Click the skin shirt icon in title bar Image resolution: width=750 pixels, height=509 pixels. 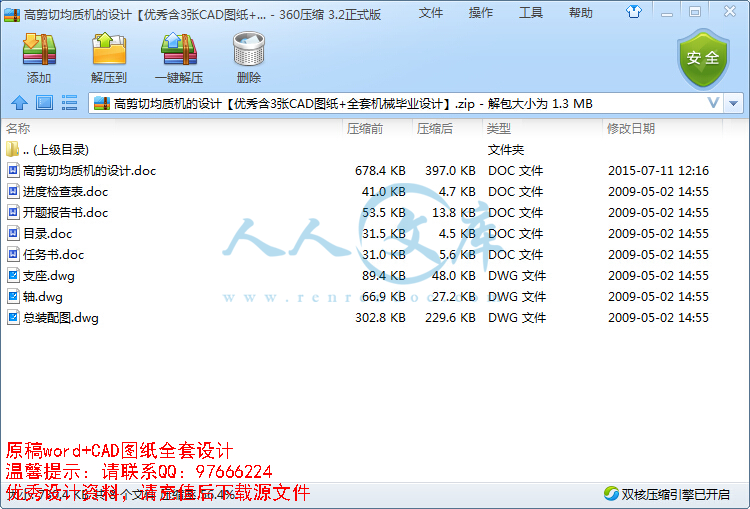click(634, 11)
